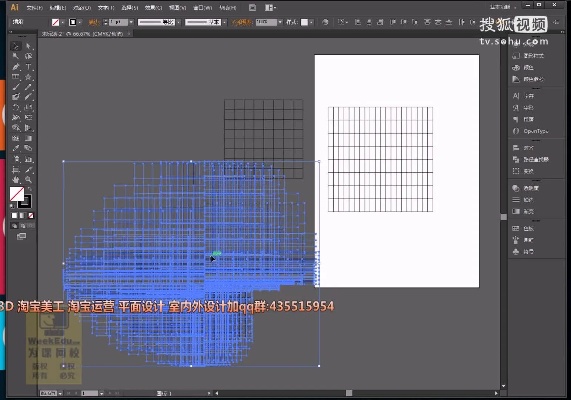Select the Direct Selection tool
Image resolution: width=571 pixels, height=400 pixels.
coord(28,46)
